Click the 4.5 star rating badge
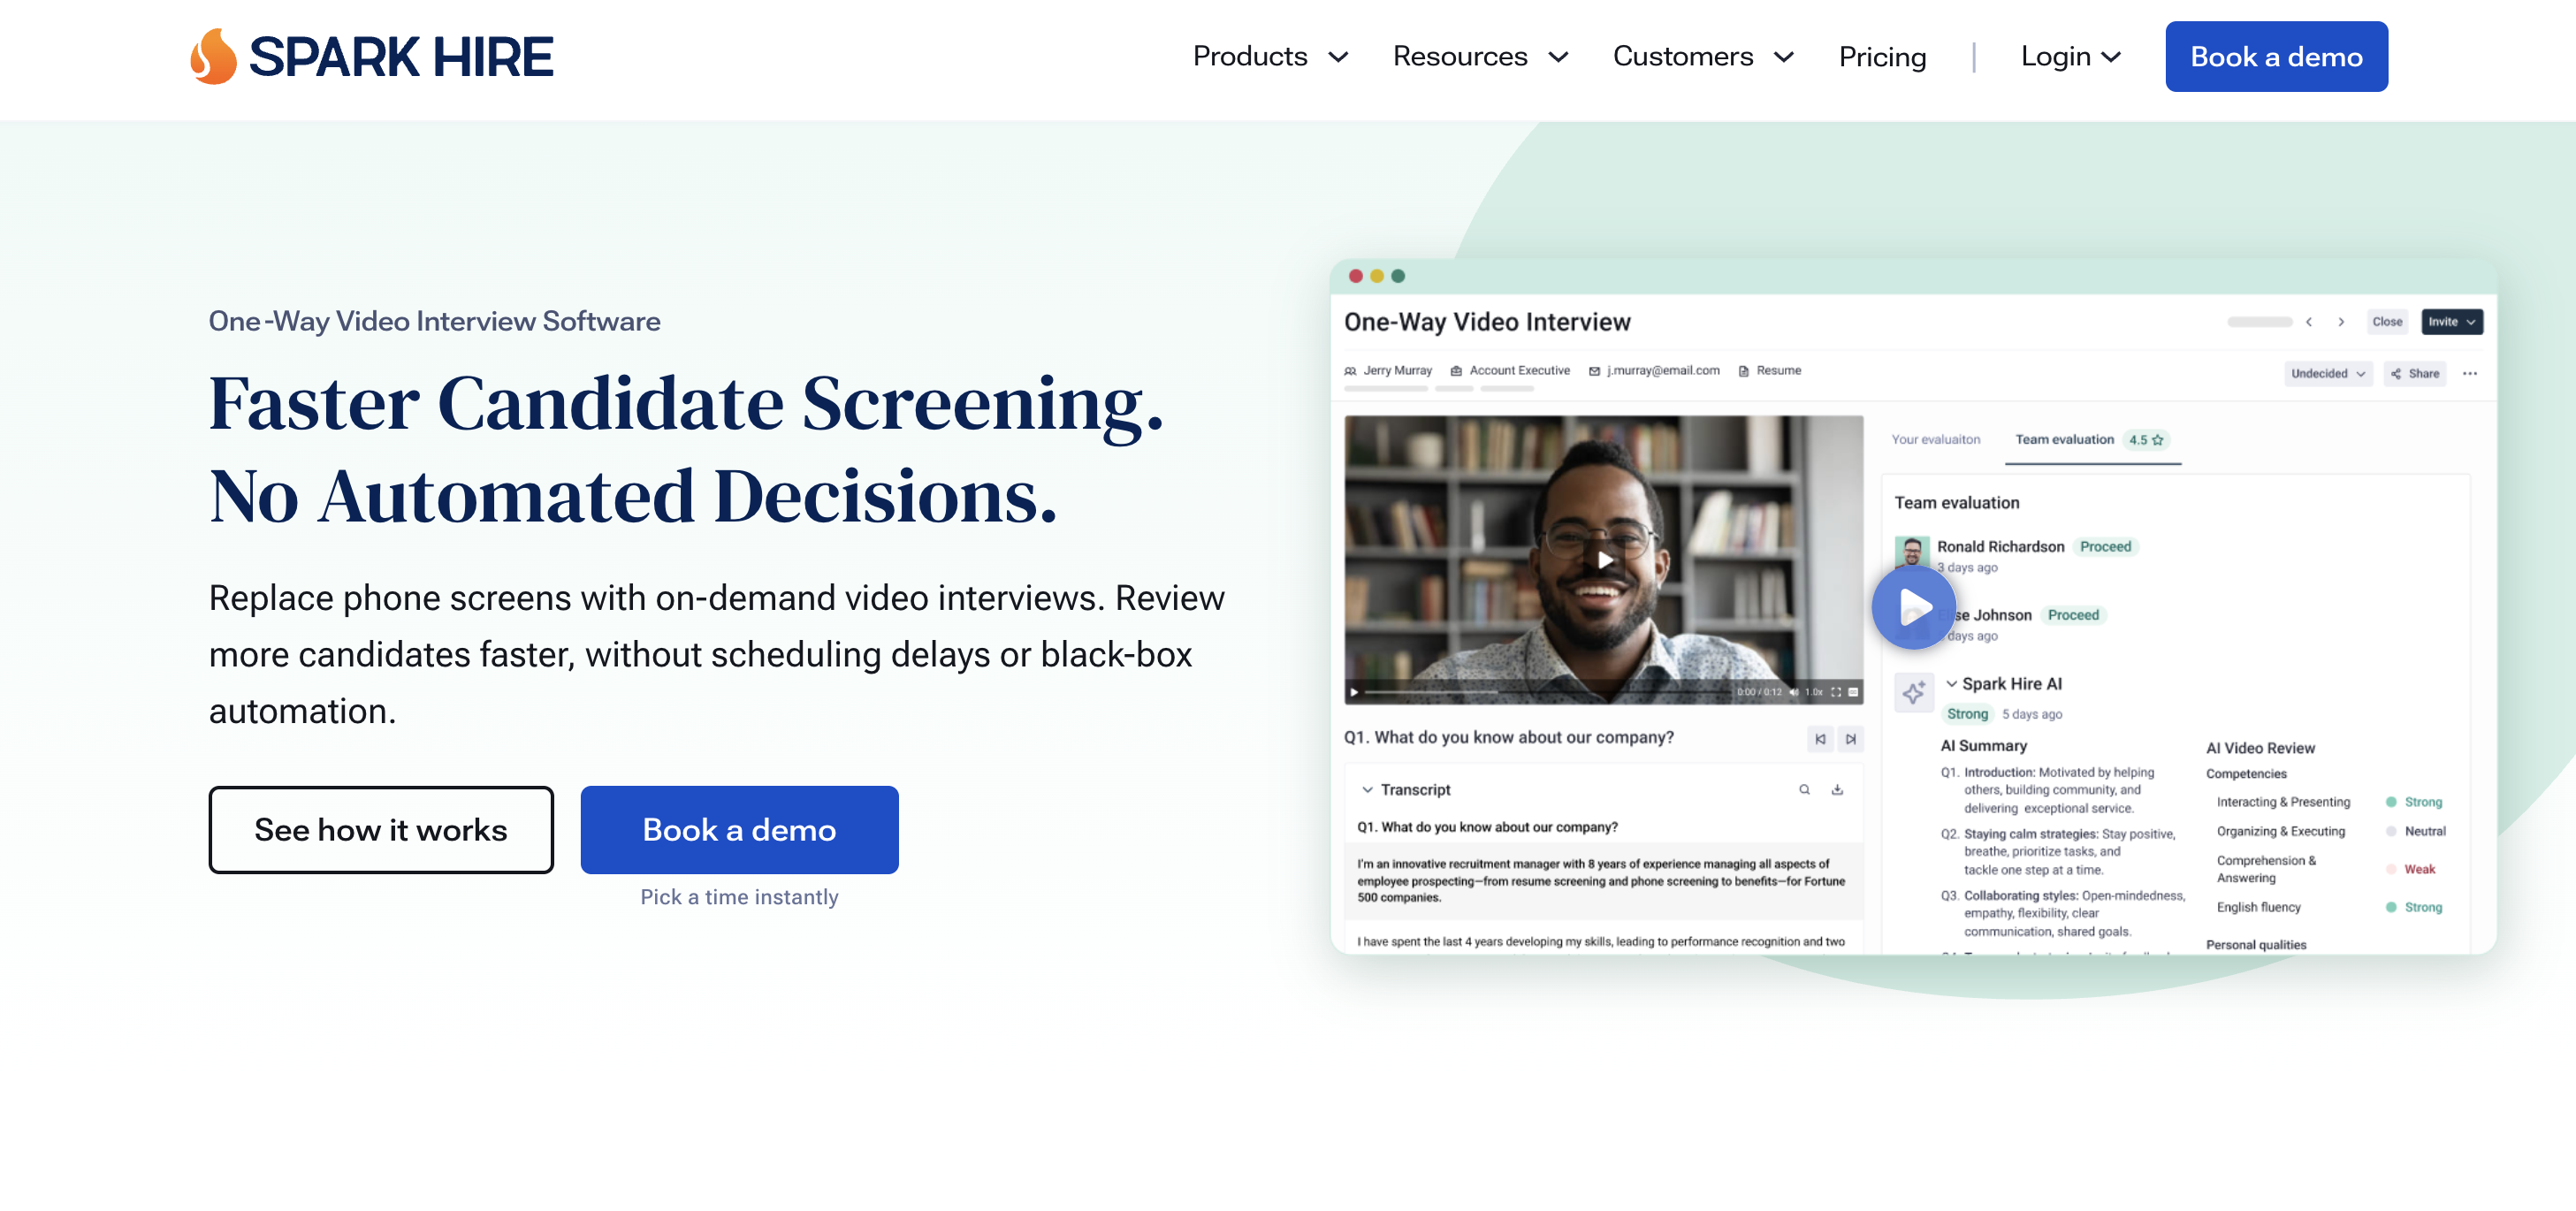Image resolution: width=2576 pixels, height=1211 pixels. point(2146,440)
